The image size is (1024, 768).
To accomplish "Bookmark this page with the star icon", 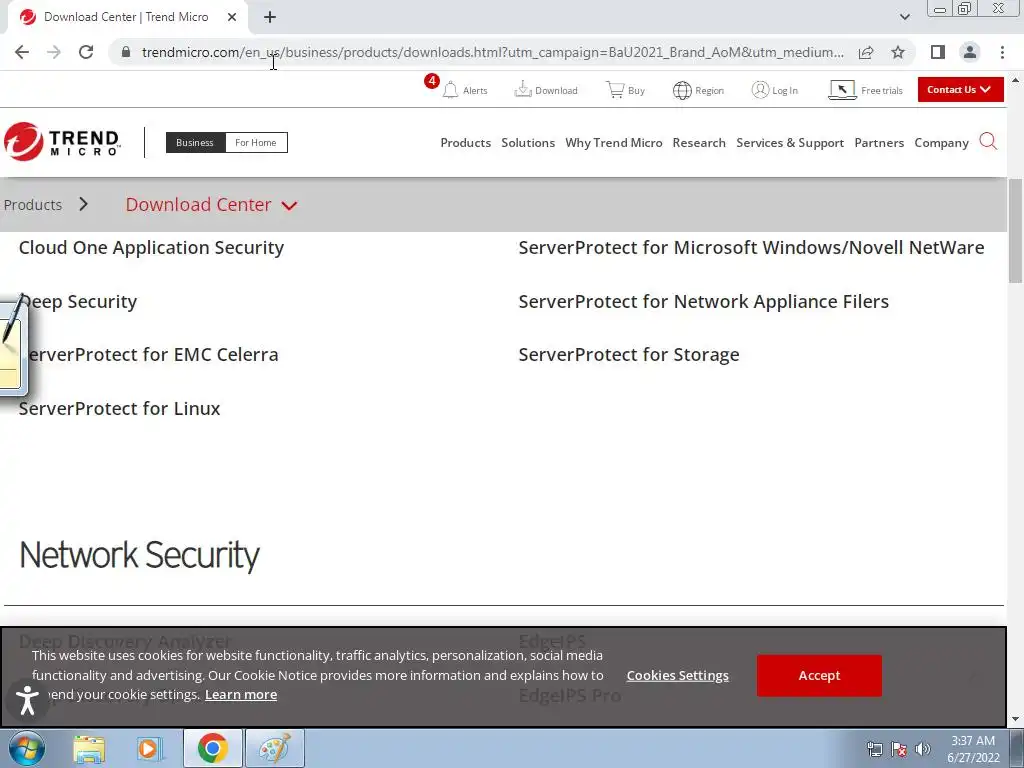I will pyautogui.click(x=898, y=52).
